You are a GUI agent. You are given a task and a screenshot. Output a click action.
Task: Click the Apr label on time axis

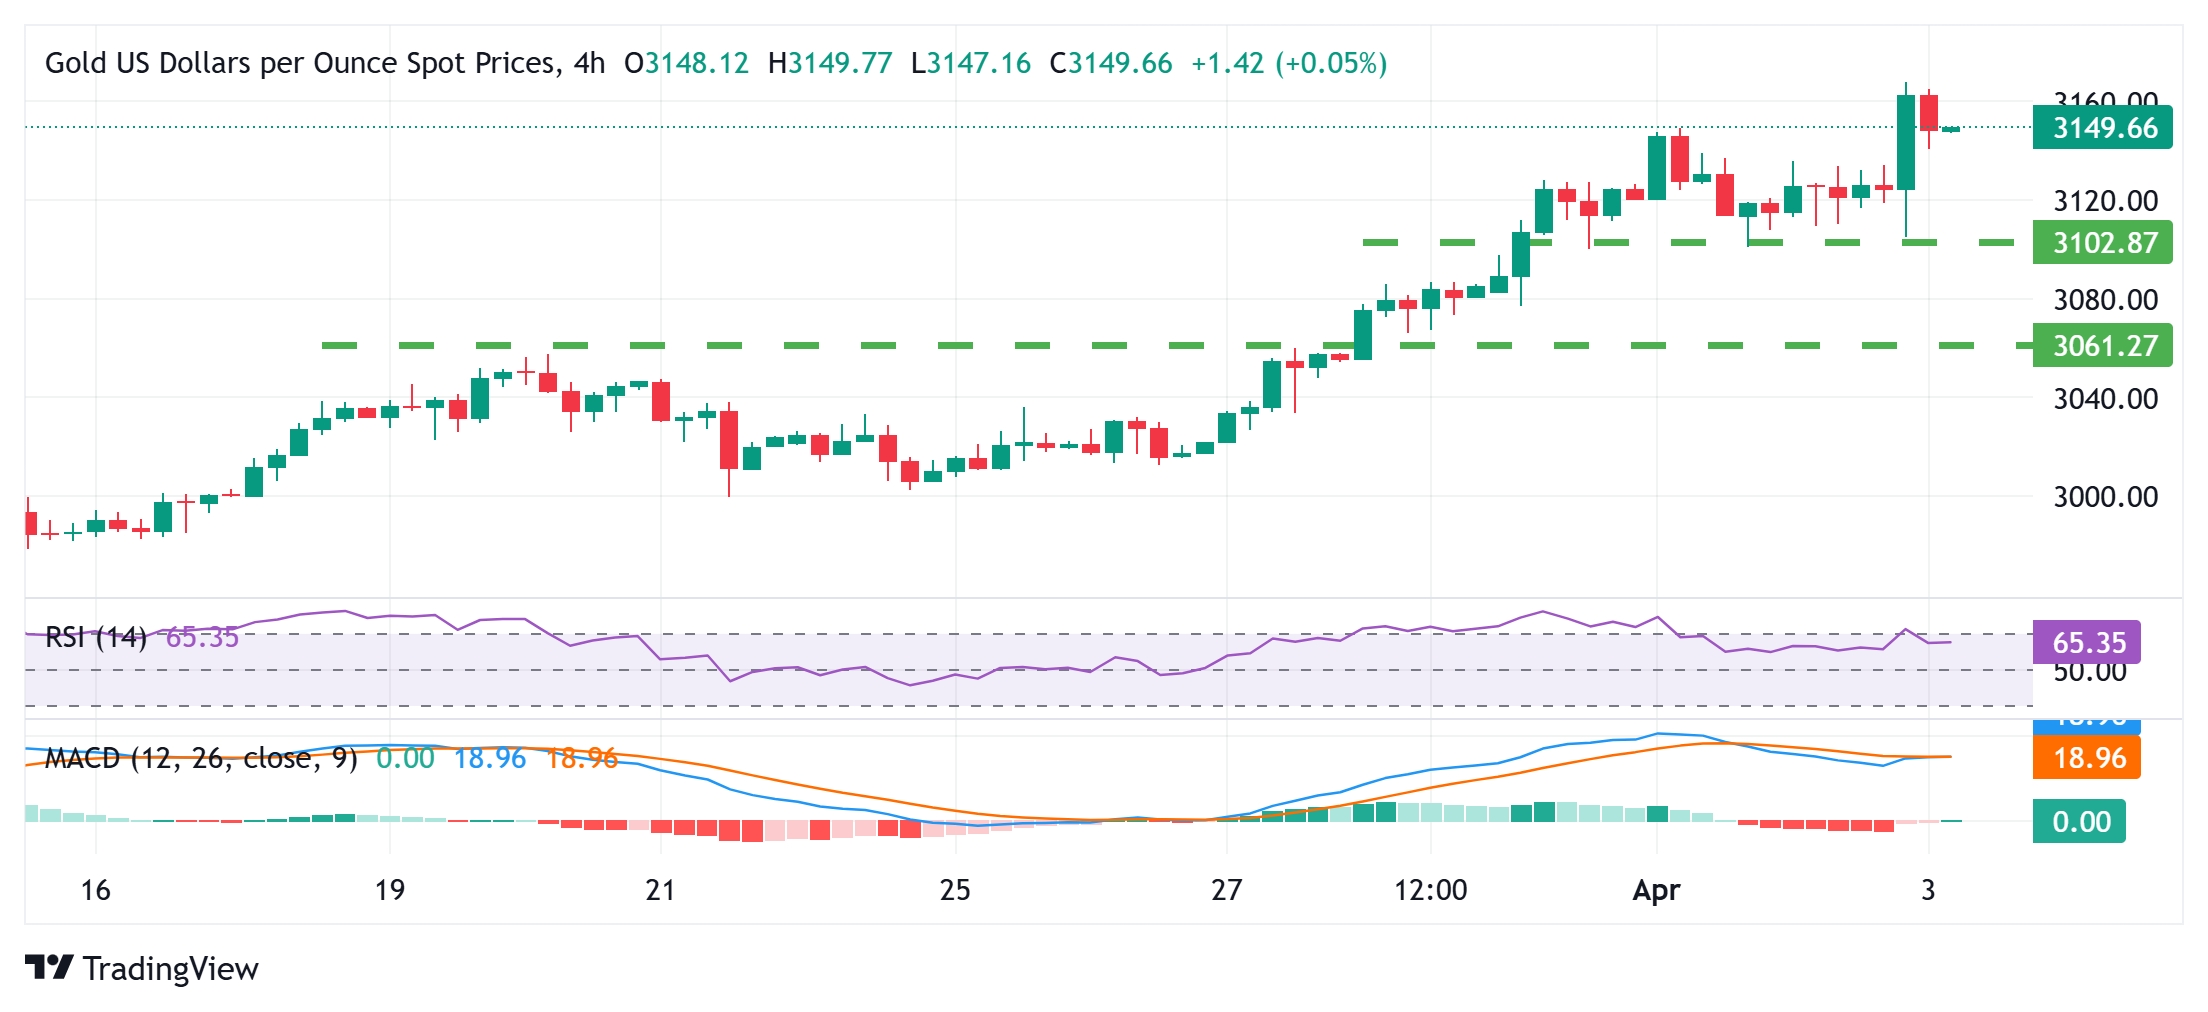click(1656, 890)
